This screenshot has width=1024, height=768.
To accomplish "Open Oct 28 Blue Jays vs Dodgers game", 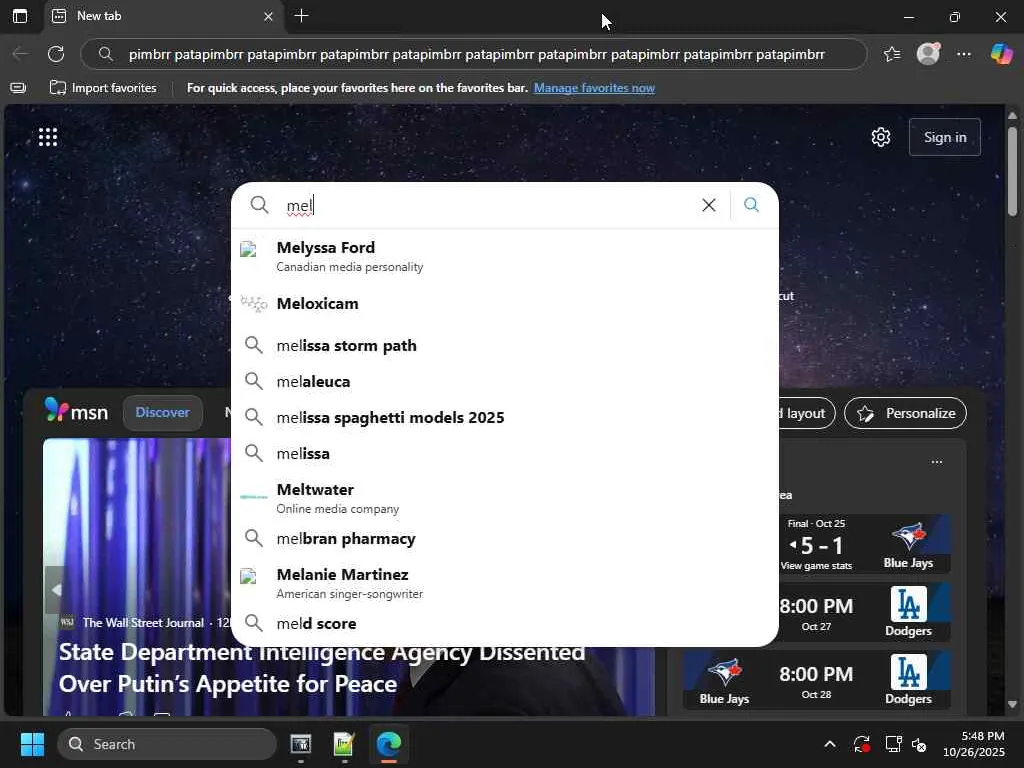I will coord(816,680).
